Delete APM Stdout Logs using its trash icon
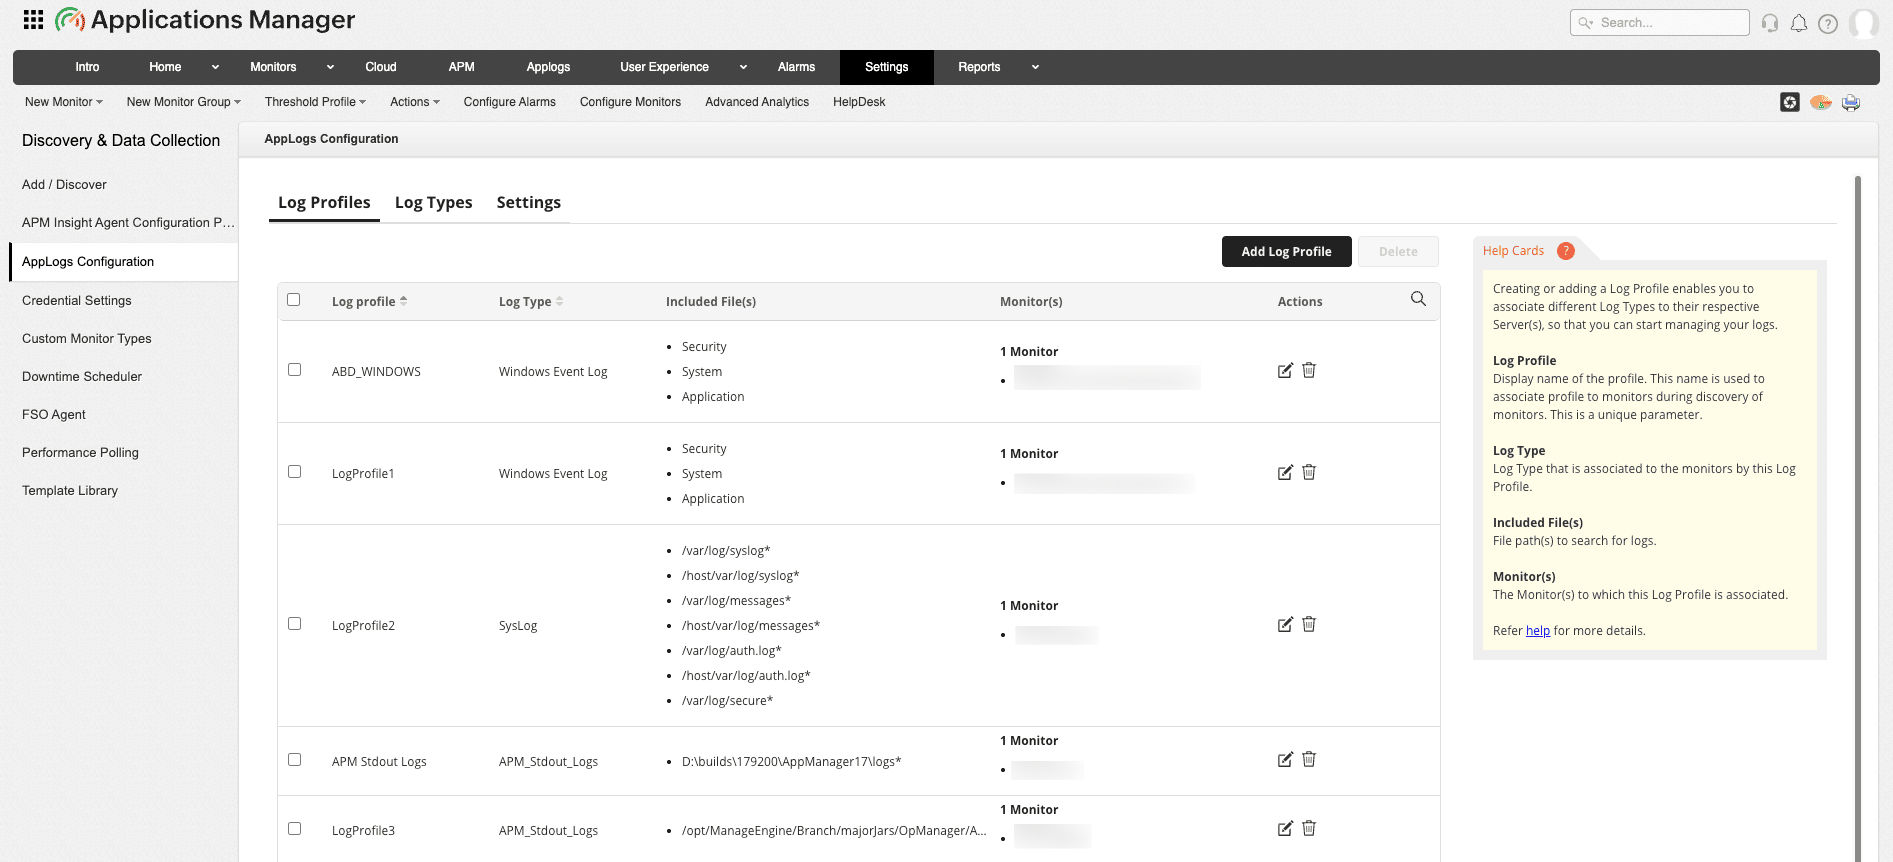This screenshot has width=1893, height=862. point(1309,759)
